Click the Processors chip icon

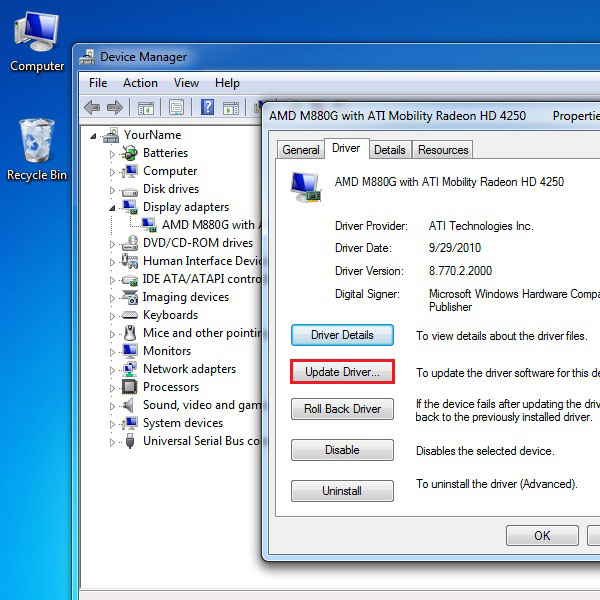point(130,386)
